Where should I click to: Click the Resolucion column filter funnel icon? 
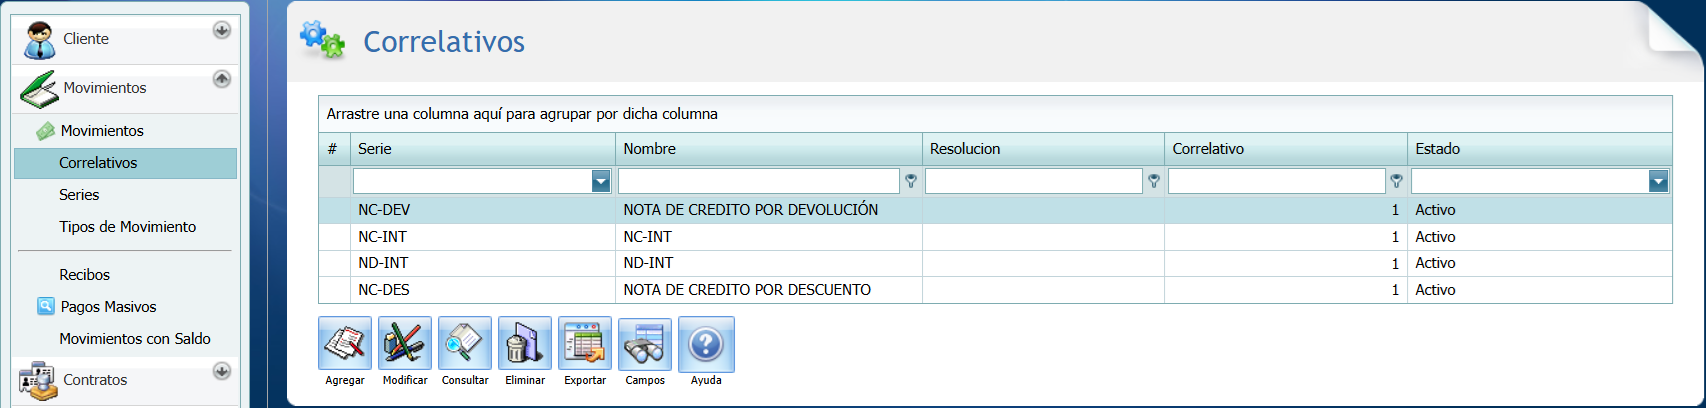(x=1154, y=181)
